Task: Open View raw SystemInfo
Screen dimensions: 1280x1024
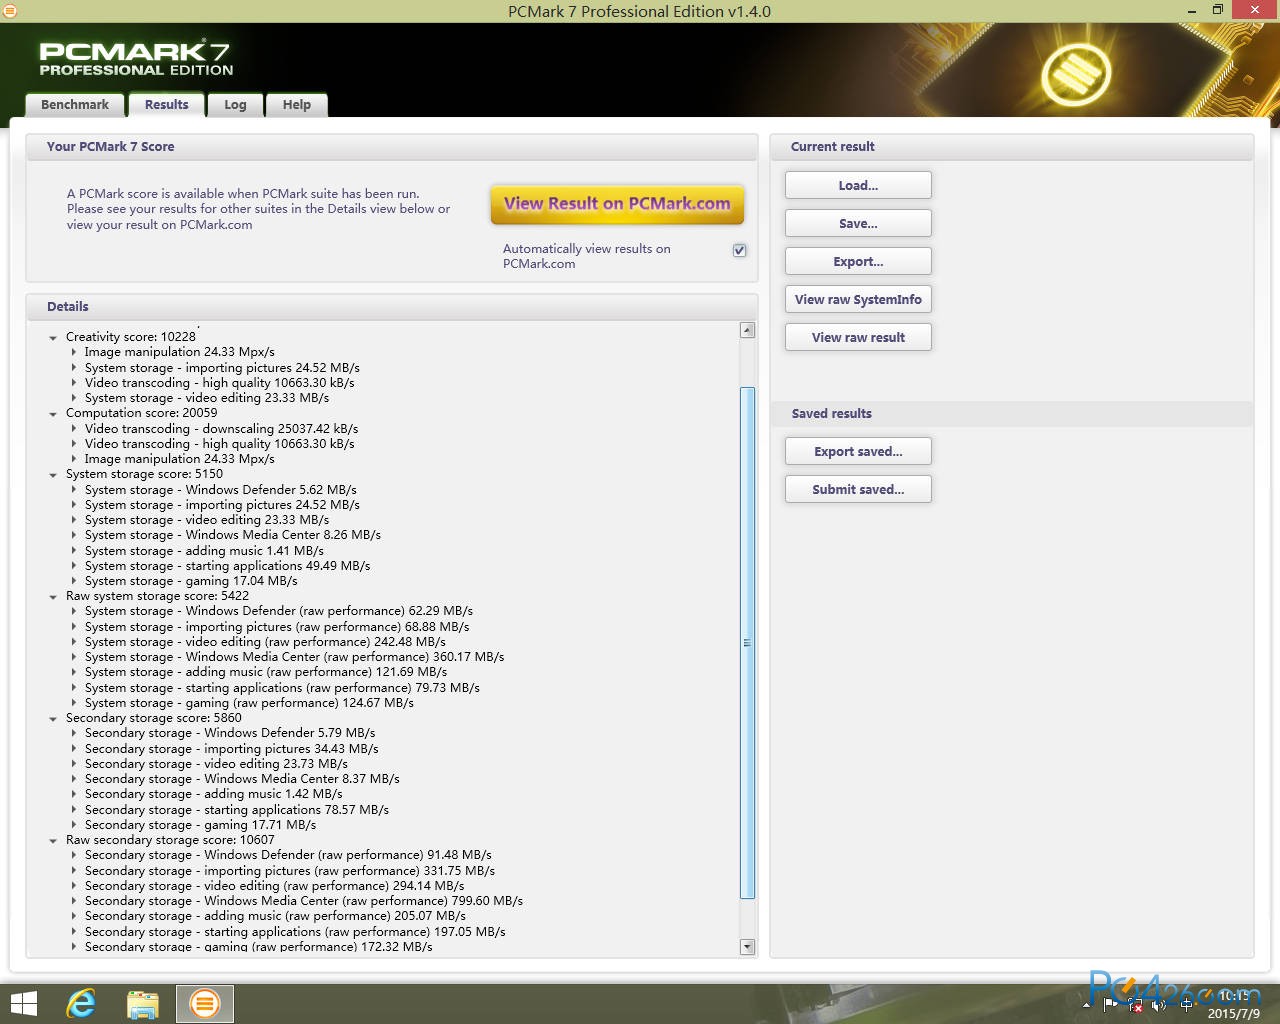Action: pos(858,299)
